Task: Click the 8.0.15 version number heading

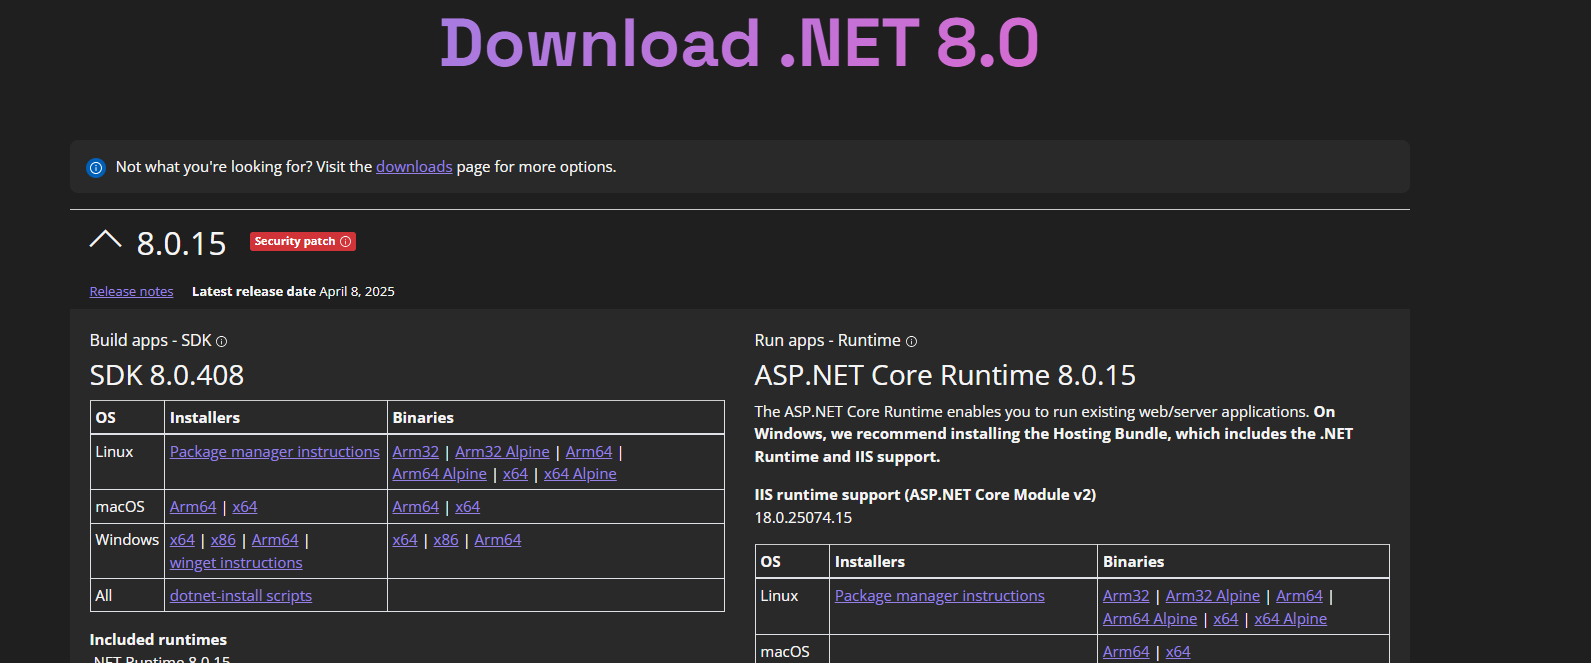Action: (x=182, y=243)
